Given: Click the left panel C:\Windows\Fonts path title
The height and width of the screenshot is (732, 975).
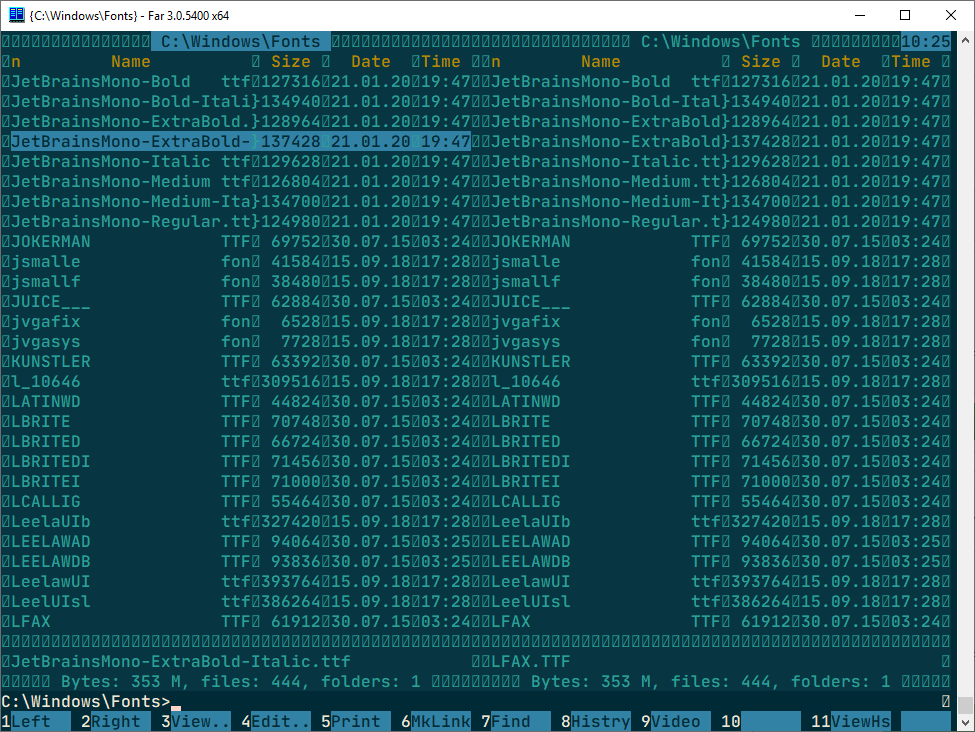Looking at the screenshot, I should point(241,42).
